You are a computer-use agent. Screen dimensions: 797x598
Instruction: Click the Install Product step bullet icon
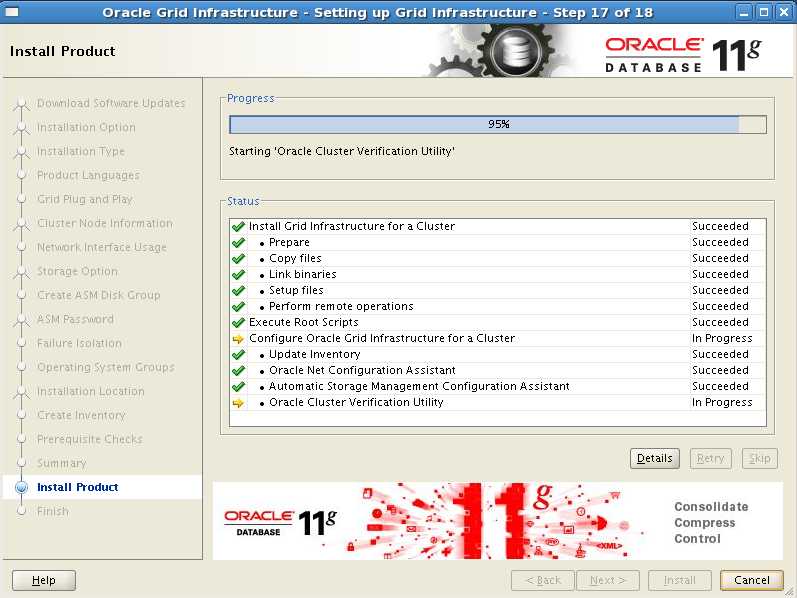21,487
